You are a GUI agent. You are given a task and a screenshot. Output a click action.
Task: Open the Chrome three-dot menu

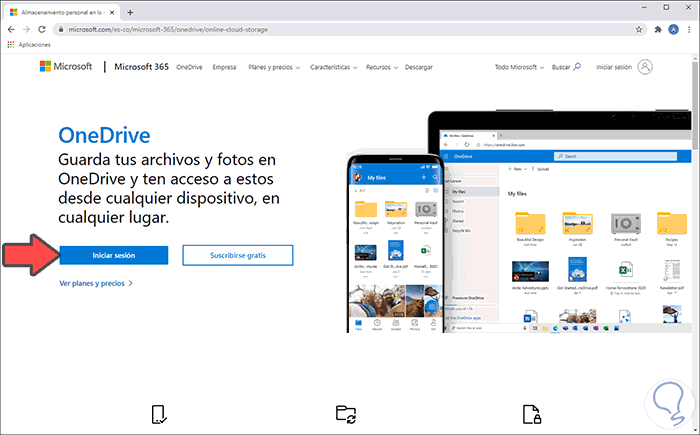[690, 29]
